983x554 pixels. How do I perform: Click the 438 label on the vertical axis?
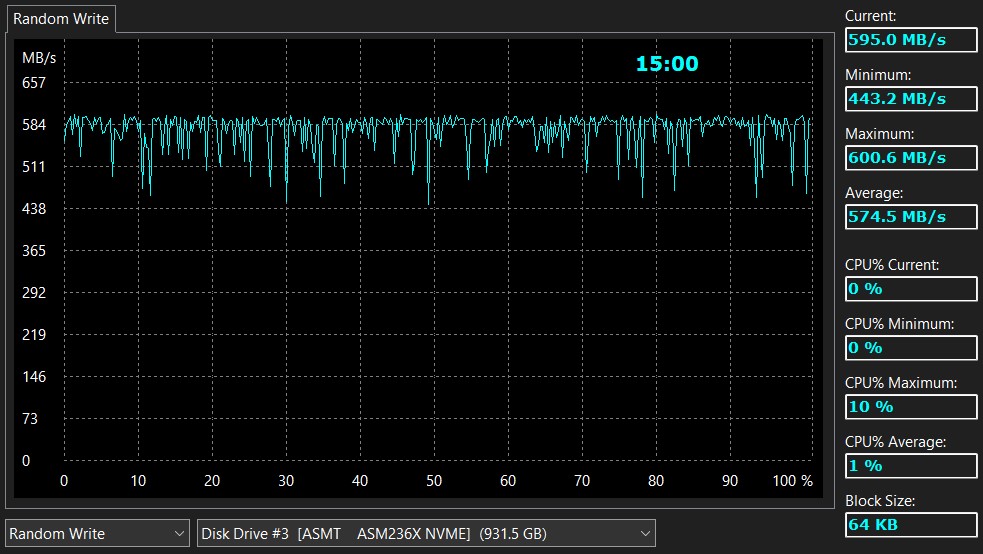pos(34,209)
